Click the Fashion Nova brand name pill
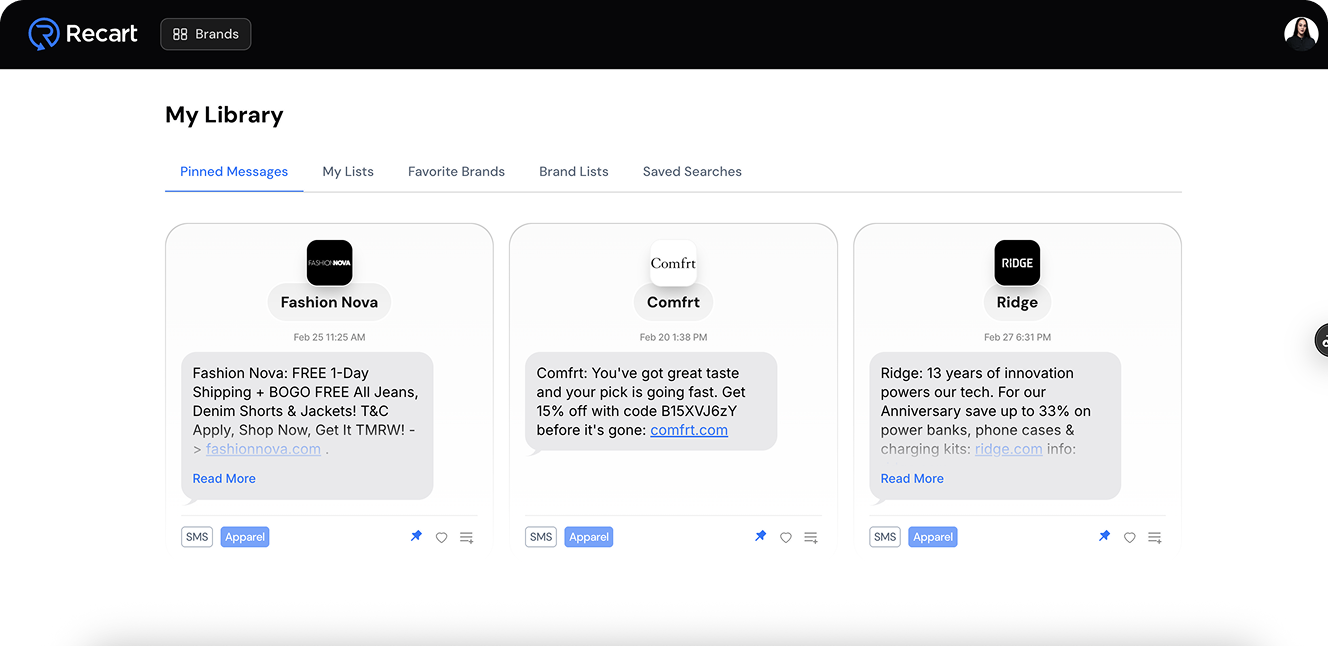Screen dimensions: 1329x646 (x=329, y=302)
